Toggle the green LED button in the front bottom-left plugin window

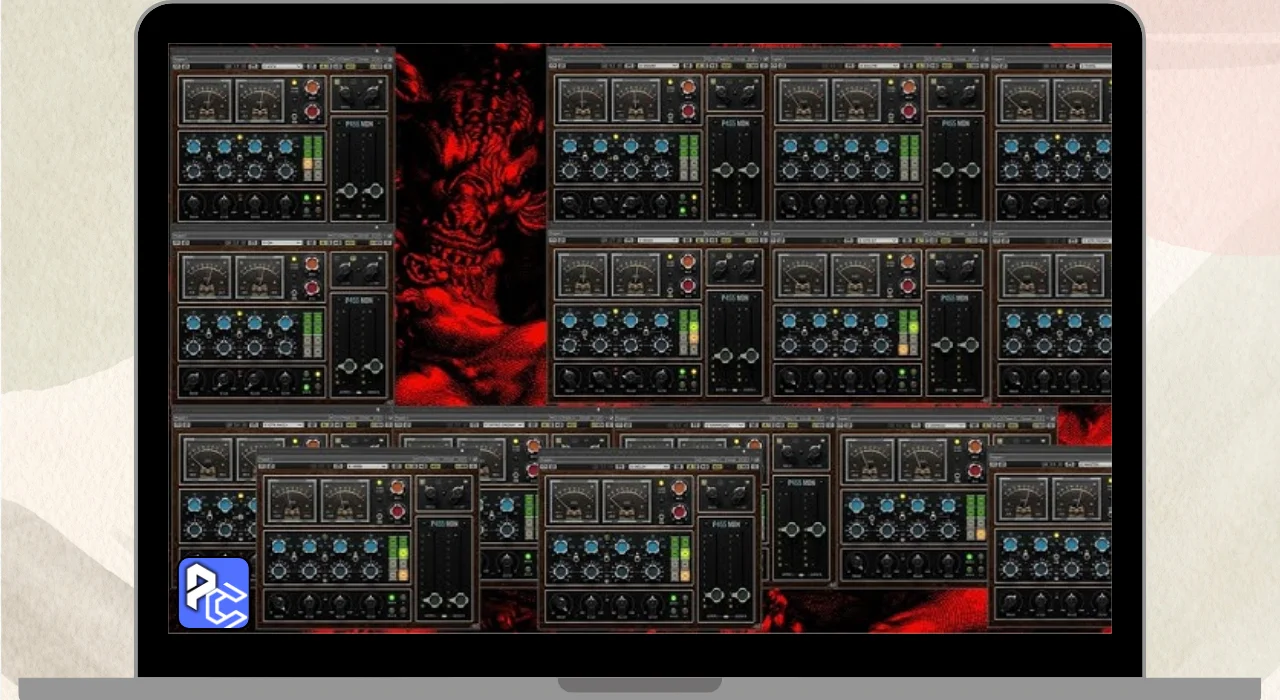coord(391,598)
